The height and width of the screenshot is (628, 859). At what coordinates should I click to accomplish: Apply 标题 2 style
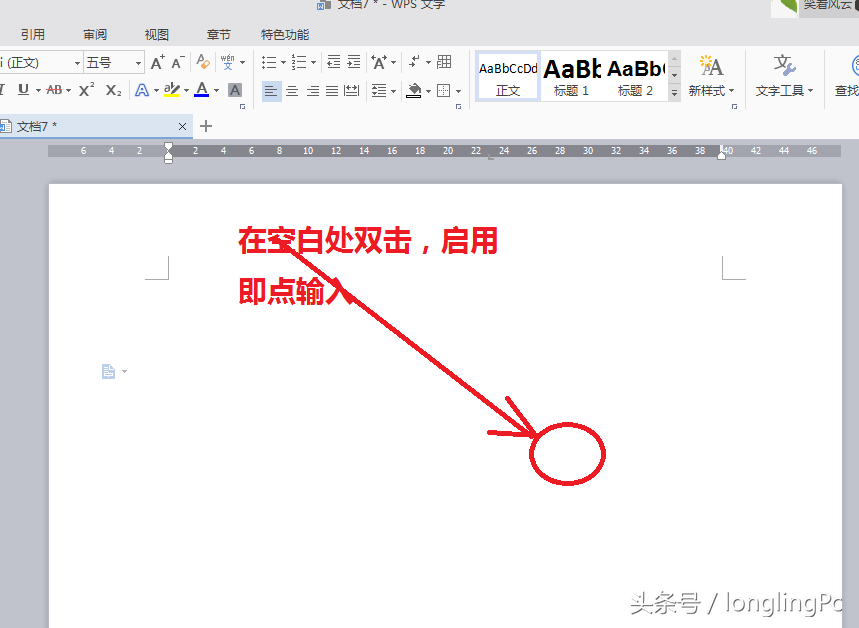635,76
